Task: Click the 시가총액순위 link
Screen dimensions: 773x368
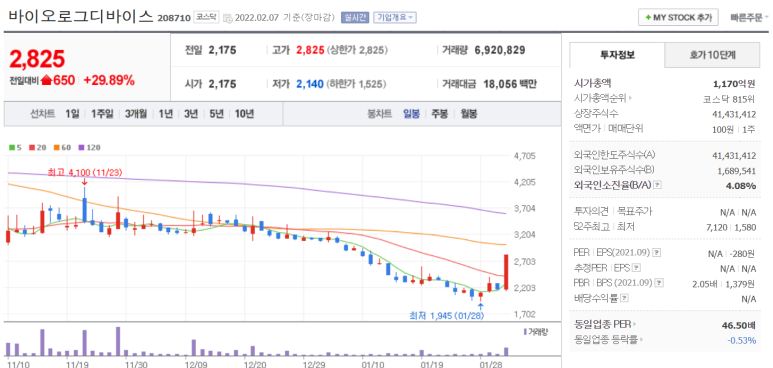Action: [x=600, y=99]
